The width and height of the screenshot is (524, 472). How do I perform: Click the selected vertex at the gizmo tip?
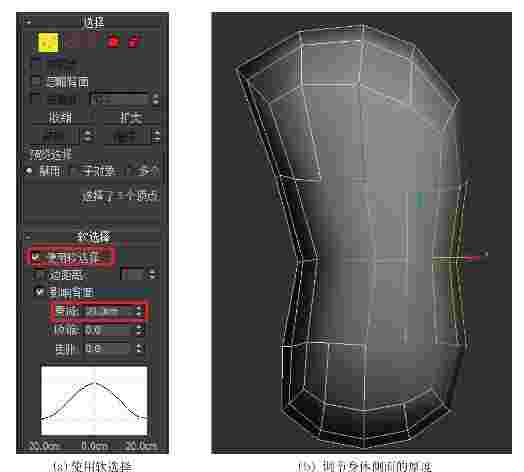[486, 254]
